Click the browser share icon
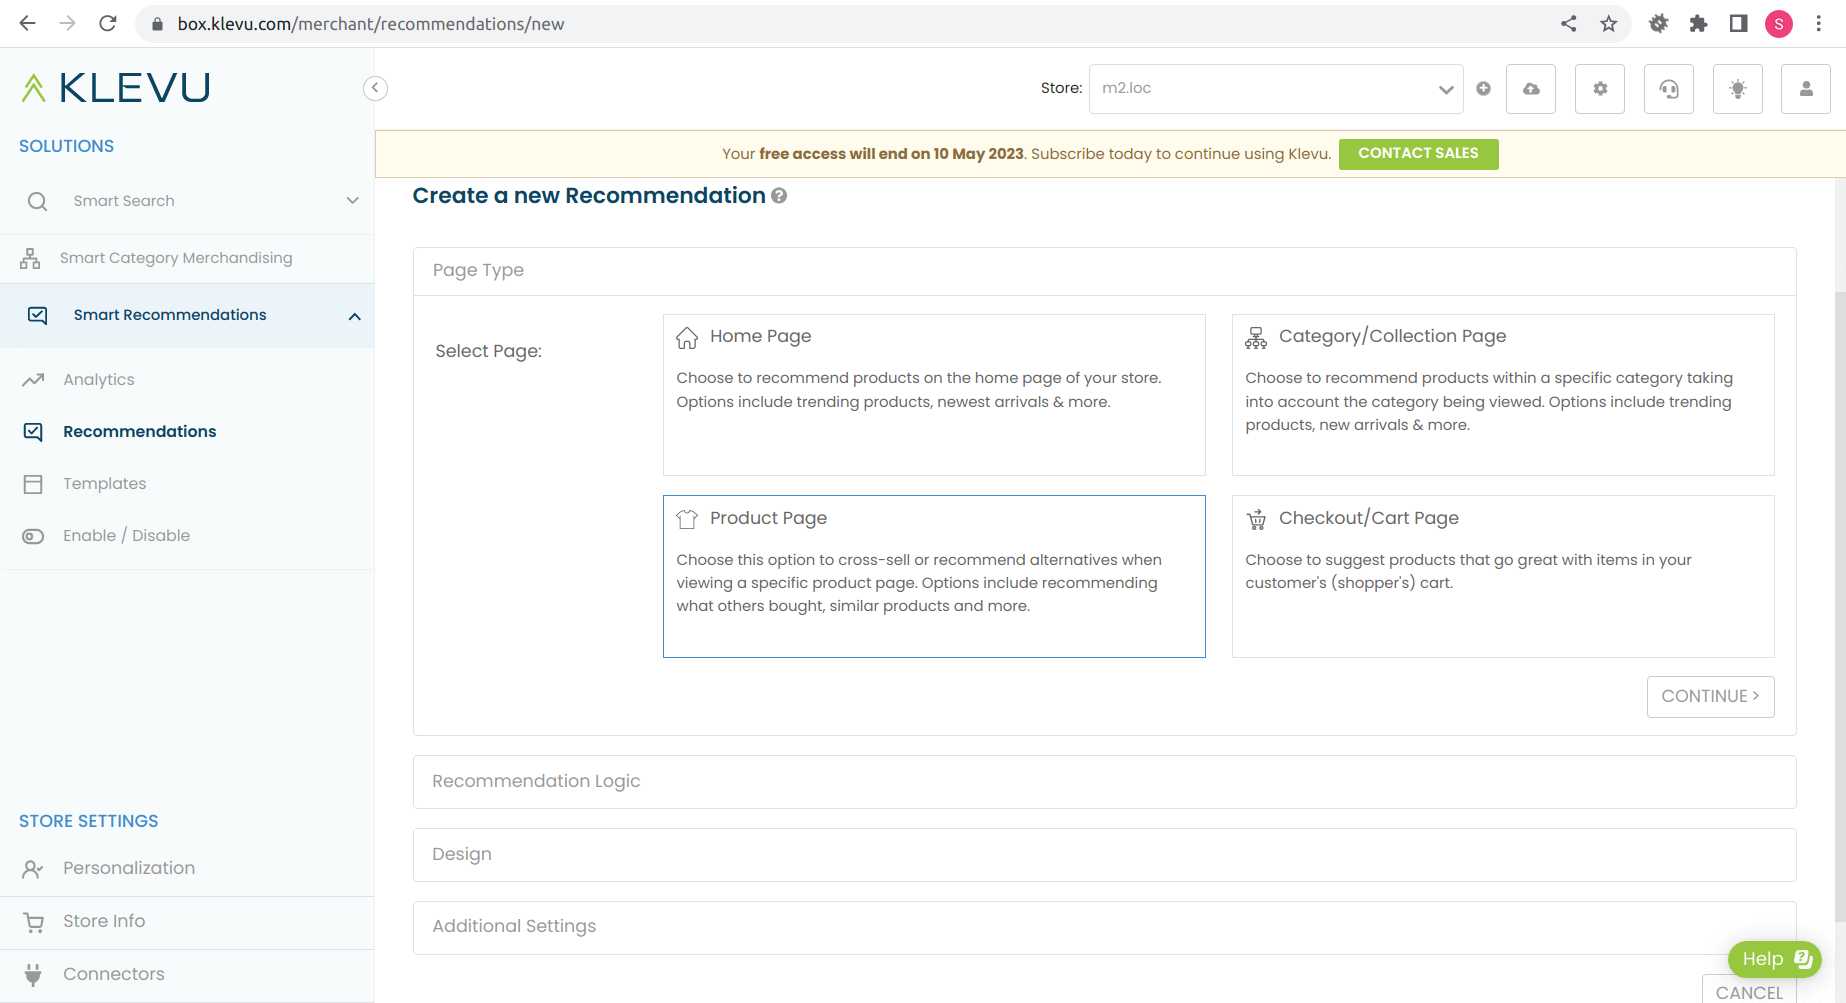This screenshot has width=1846, height=1003. [x=1569, y=24]
